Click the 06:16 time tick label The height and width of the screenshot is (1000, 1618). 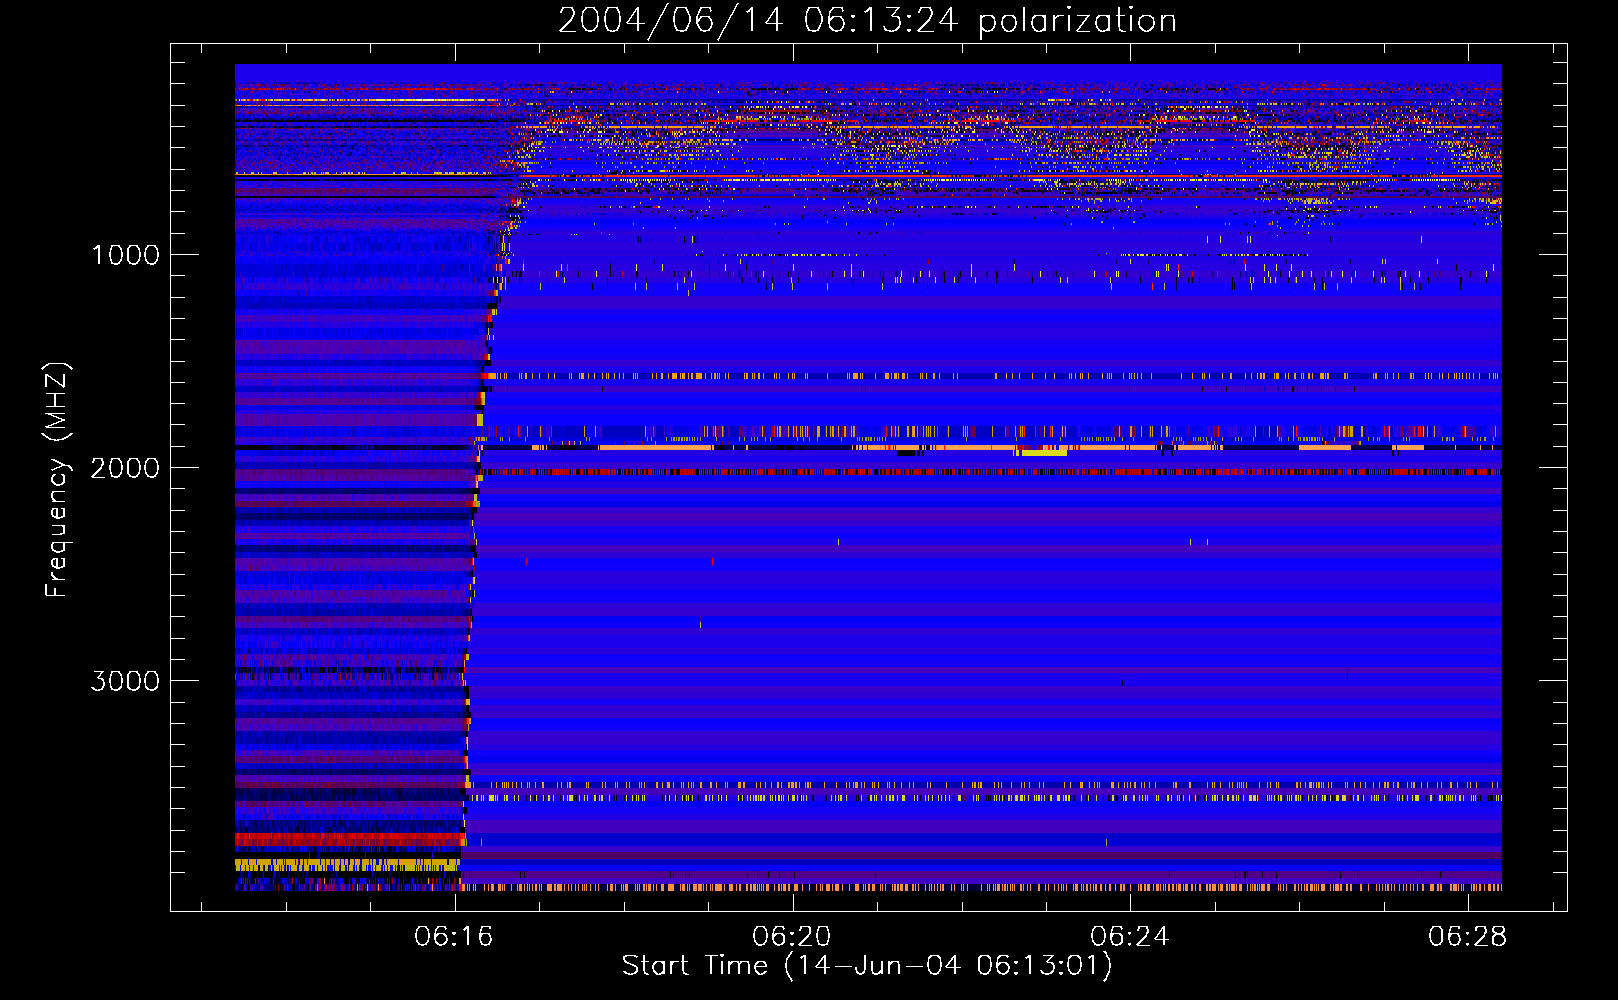click(x=454, y=937)
